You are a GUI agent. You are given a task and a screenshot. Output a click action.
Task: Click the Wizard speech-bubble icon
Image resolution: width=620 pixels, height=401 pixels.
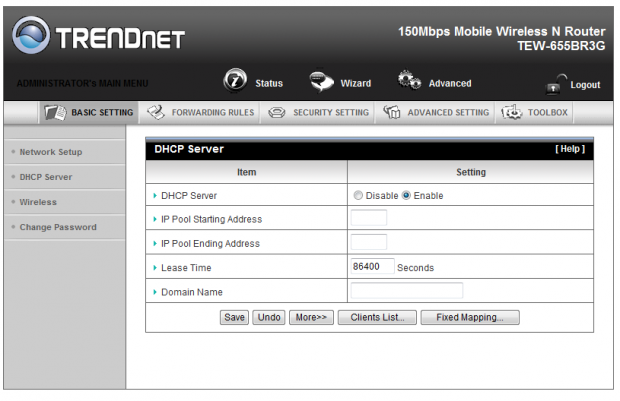[321, 81]
